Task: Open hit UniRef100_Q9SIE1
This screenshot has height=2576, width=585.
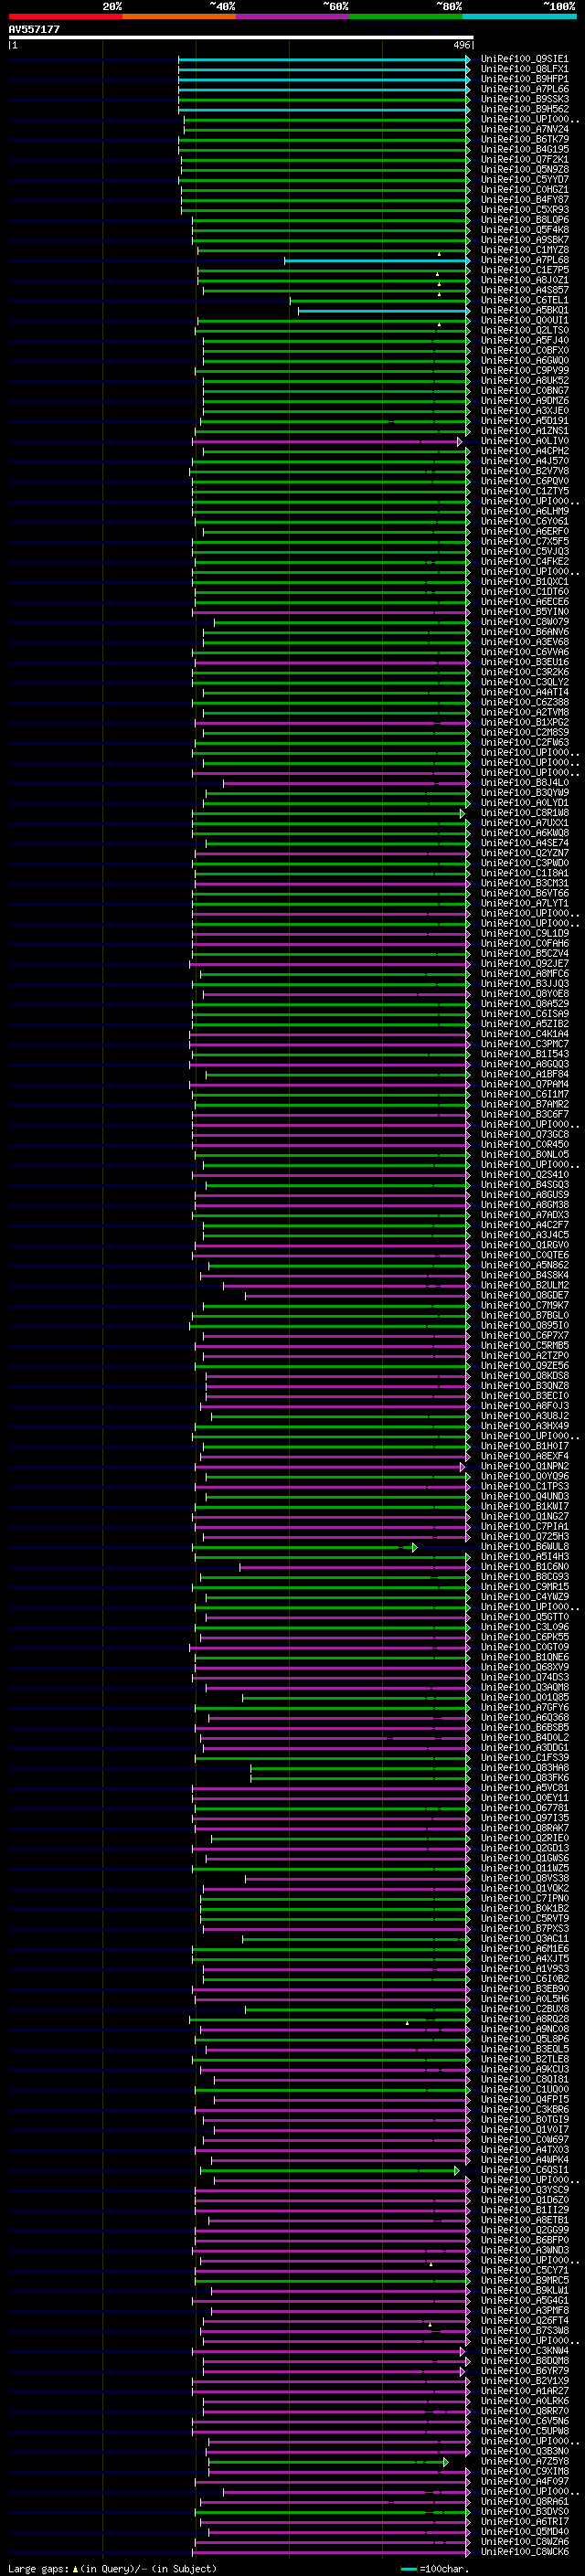Action: [x=524, y=59]
